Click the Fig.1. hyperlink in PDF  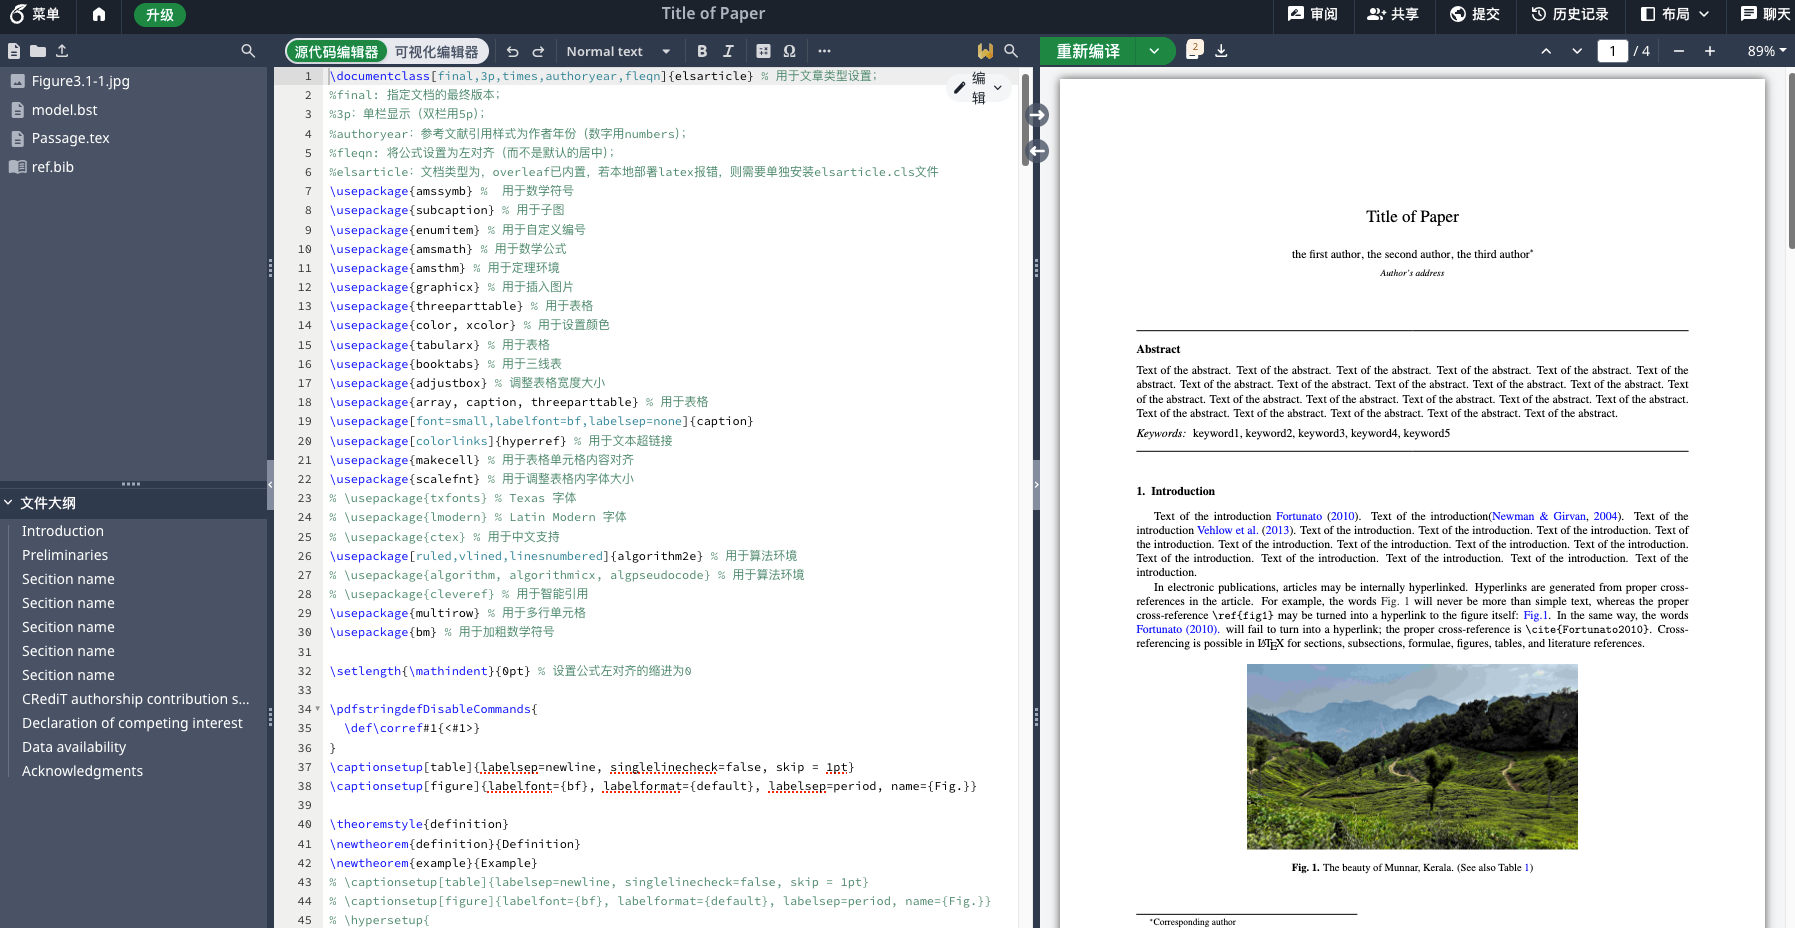pos(1536,615)
